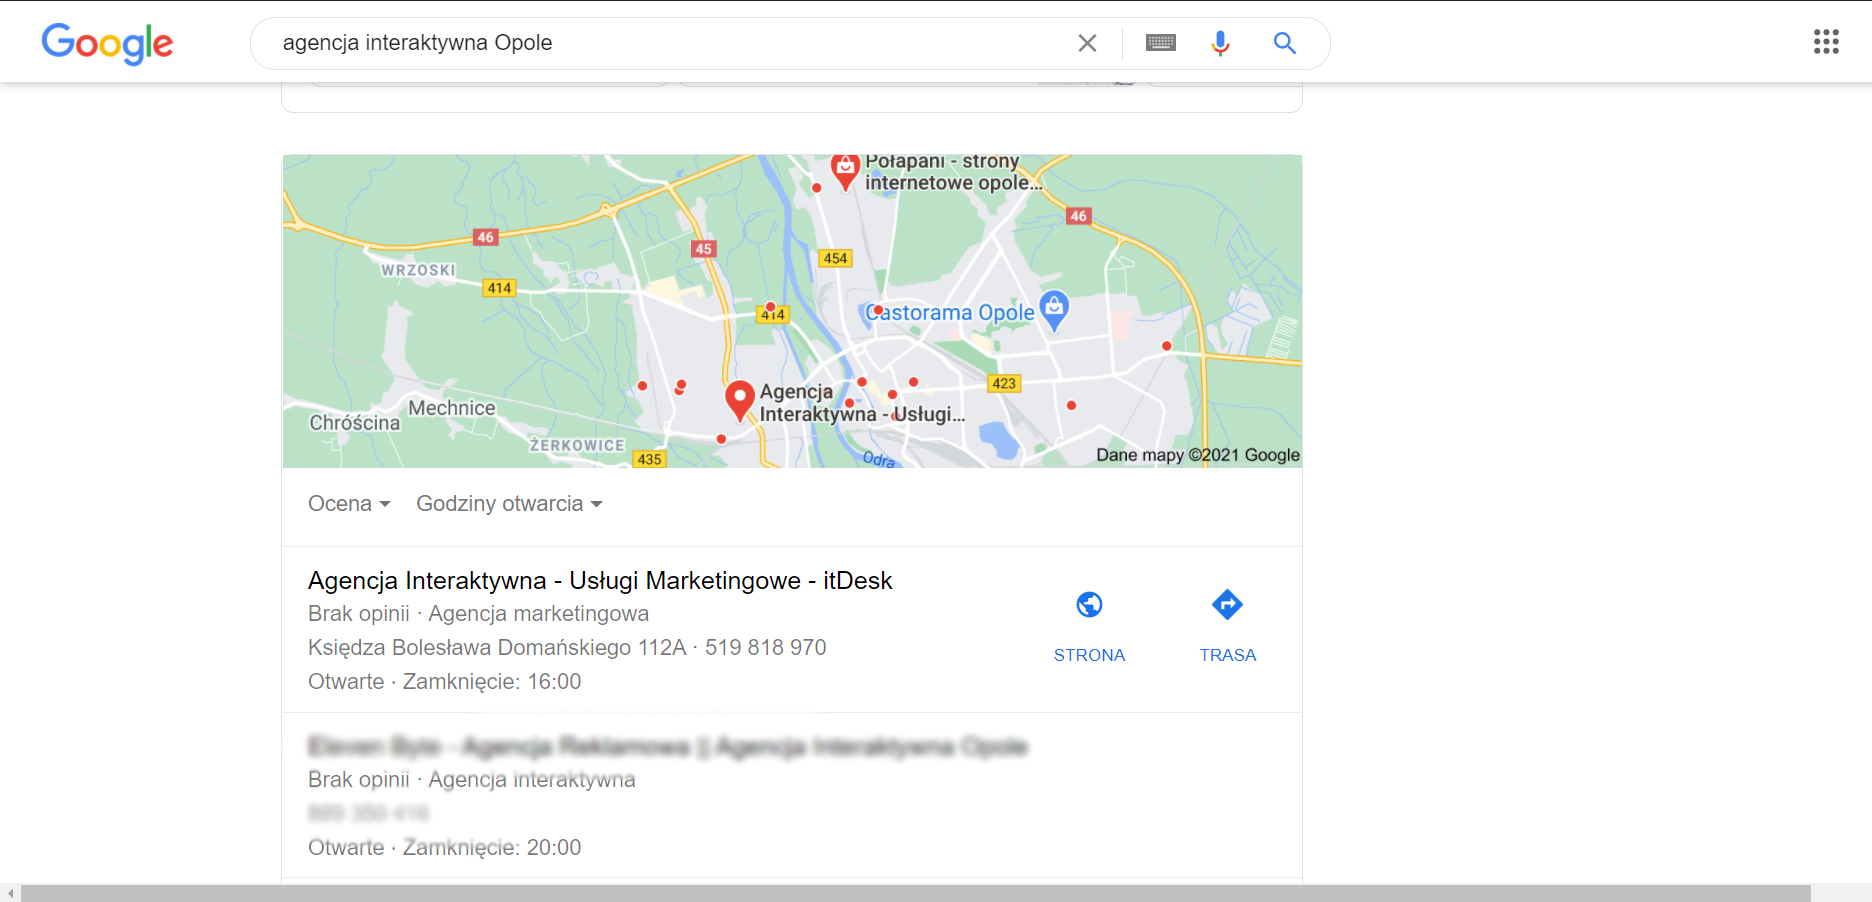Clear the search query with the X
Screen dimensions: 1872x902
[1087, 43]
